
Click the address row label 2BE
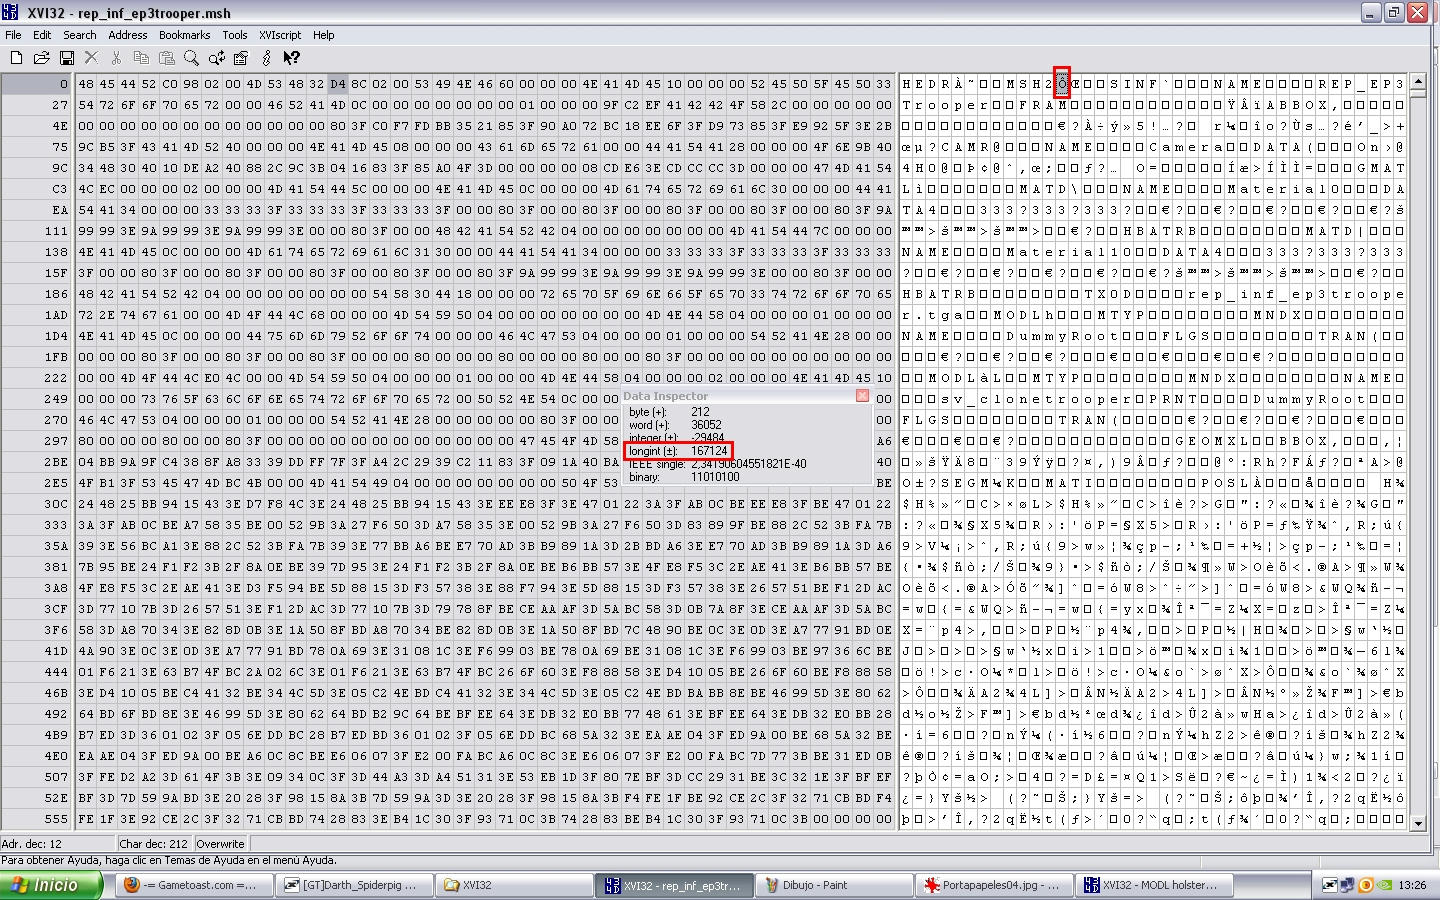[55, 462]
